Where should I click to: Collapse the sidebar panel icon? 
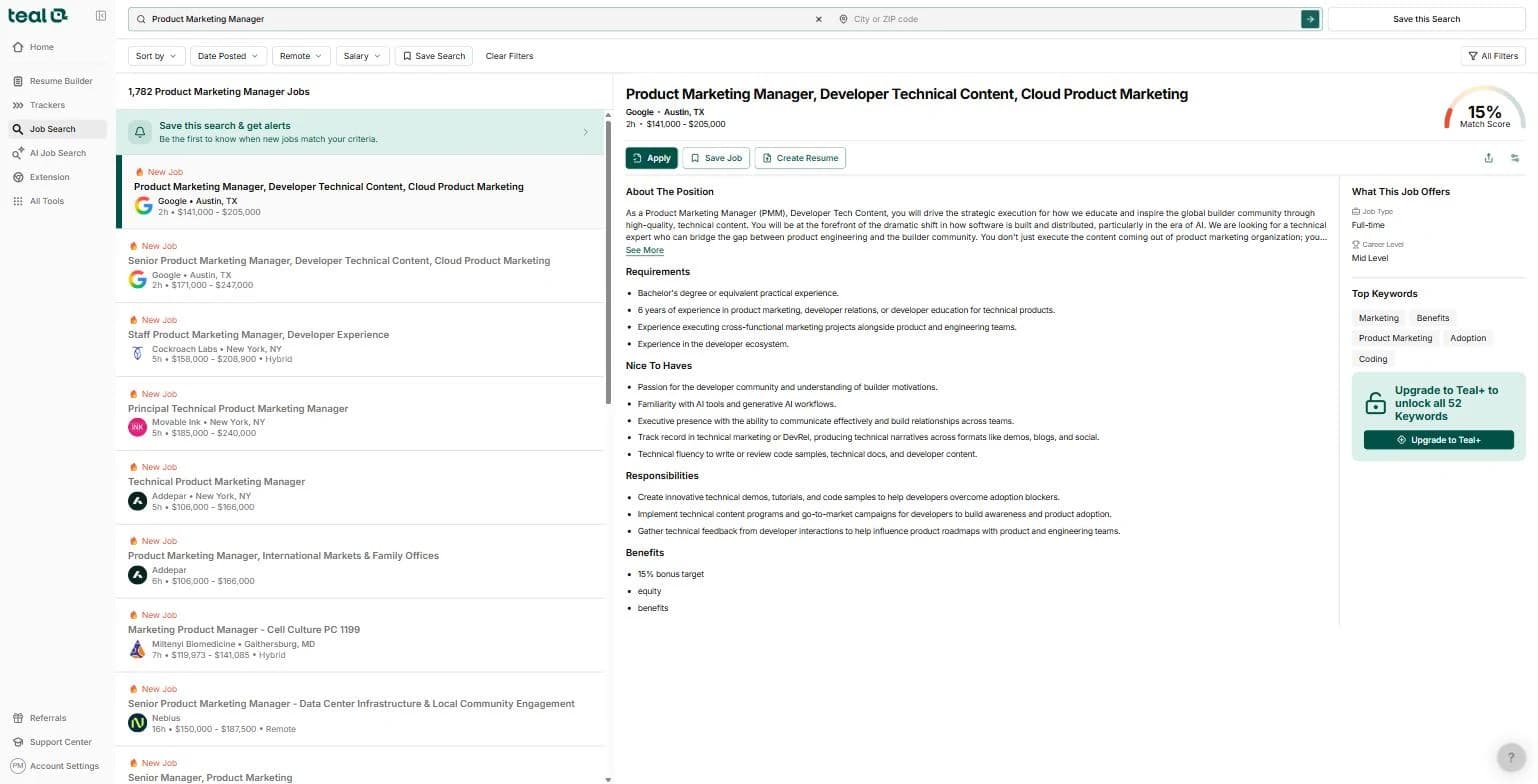coord(101,16)
